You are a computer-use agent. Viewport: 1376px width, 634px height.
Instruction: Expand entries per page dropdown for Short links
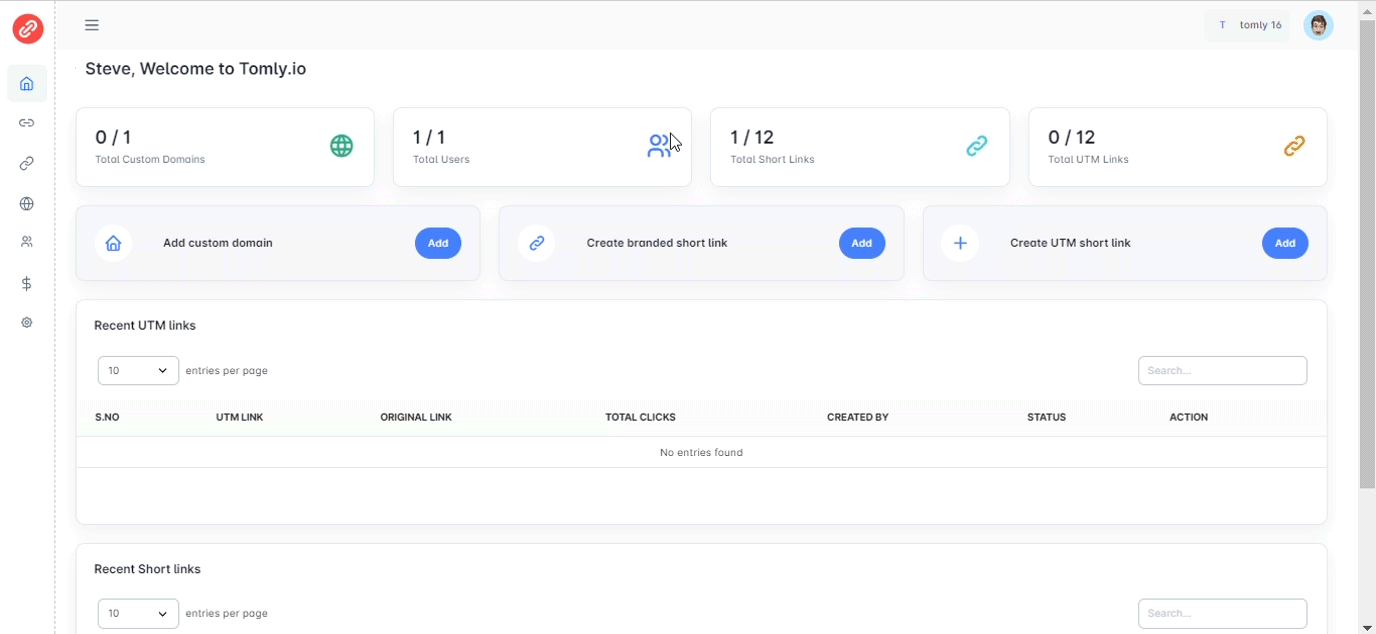tap(138, 614)
